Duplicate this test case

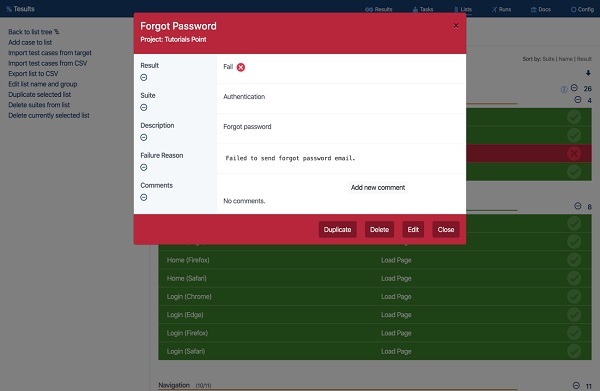pyautogui.click(x=338, y=230)
